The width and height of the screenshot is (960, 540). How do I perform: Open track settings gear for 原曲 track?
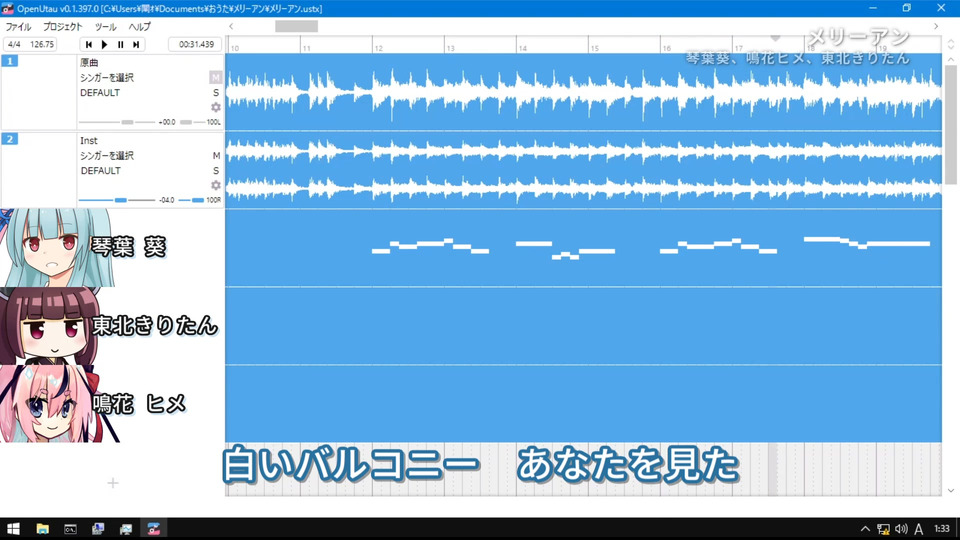click(x=216, y=107)
